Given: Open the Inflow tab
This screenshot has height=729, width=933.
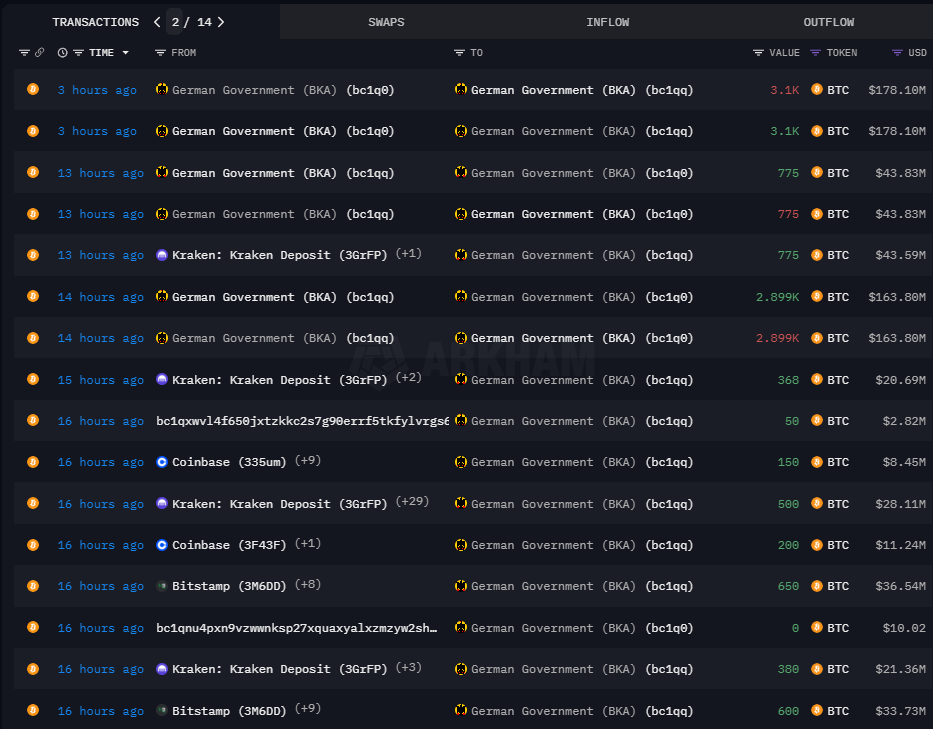Looking at the screenshot, I should point(608,22).
